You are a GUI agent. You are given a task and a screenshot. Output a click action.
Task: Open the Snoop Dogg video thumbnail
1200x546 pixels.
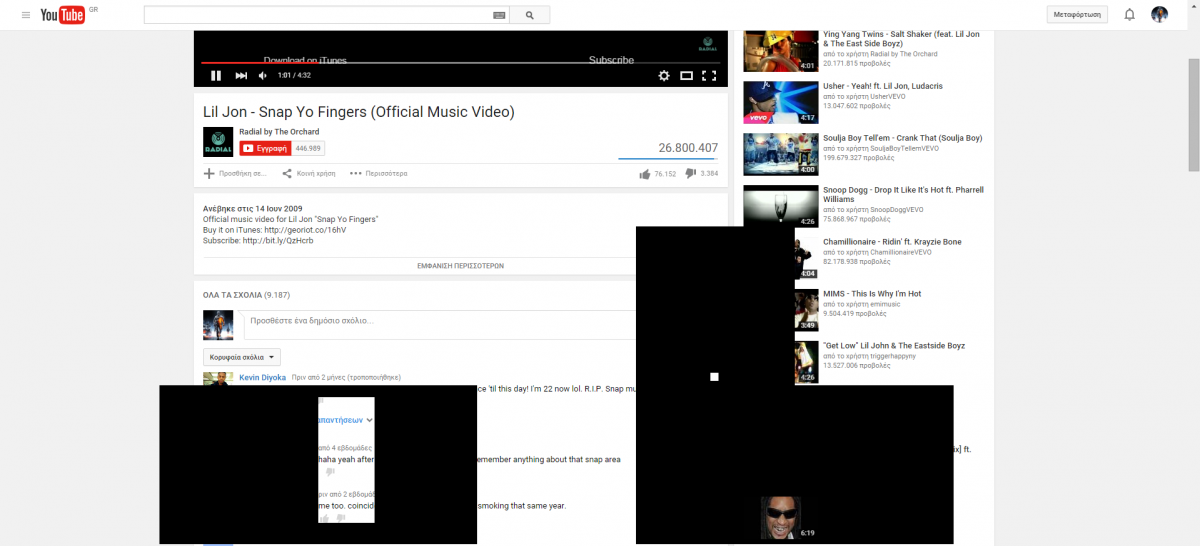[780, 206]
